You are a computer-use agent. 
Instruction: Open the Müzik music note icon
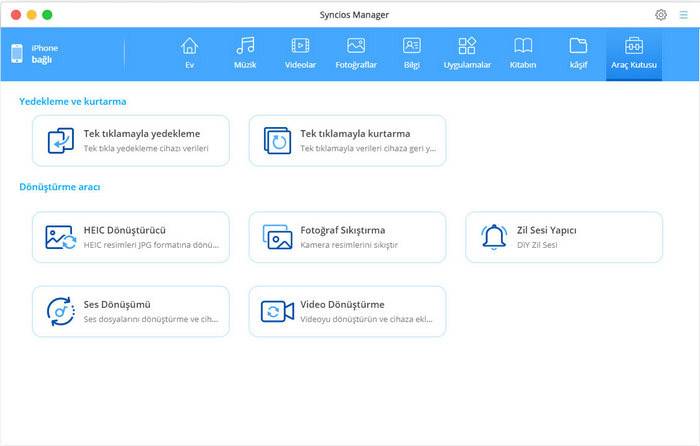245,46
